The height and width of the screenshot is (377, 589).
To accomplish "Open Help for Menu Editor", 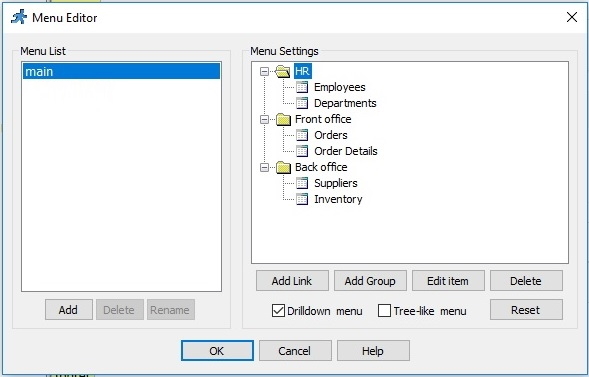I will 373,351.
